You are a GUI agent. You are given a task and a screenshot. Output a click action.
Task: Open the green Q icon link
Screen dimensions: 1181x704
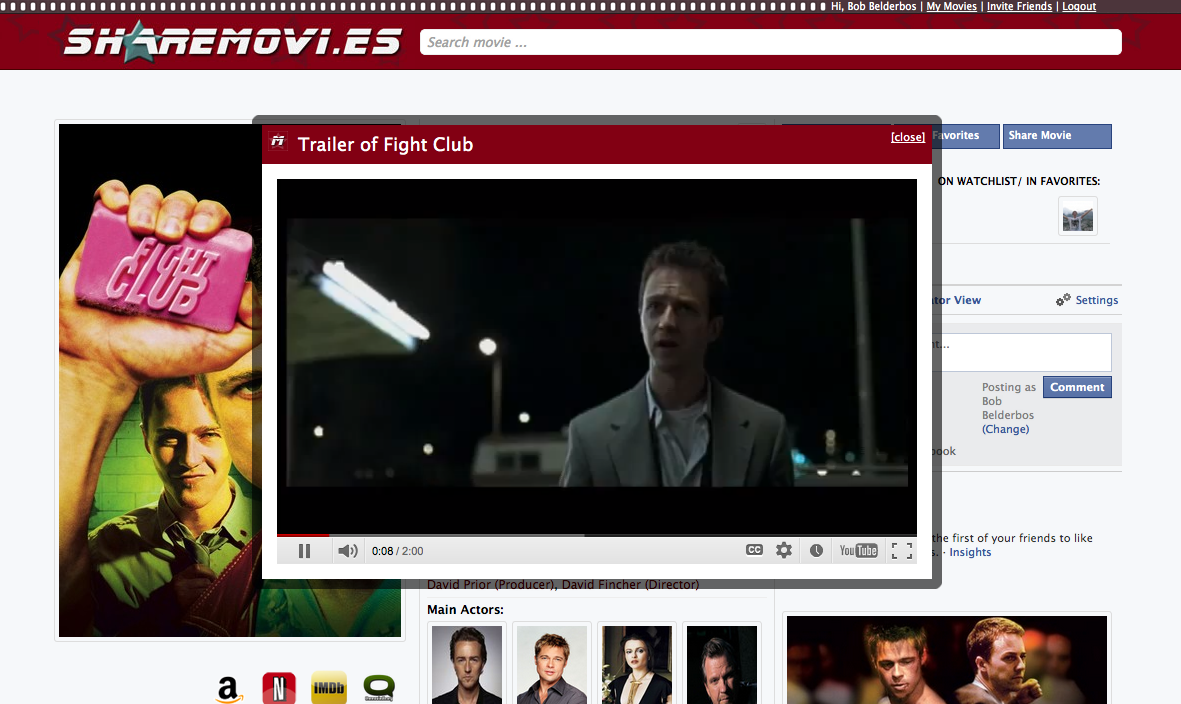379,688
